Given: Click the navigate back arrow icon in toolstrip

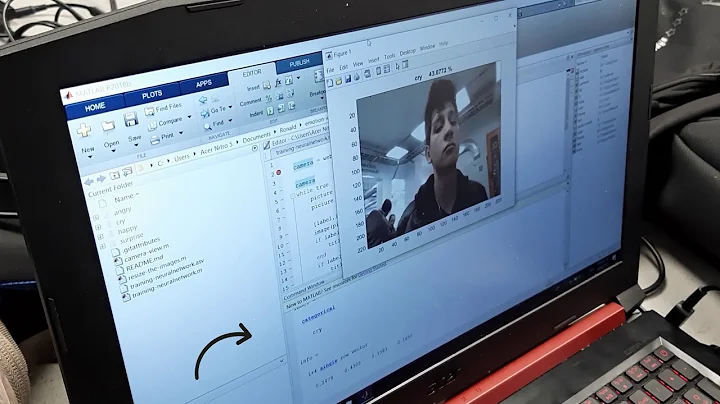Looking at the screenshot, I should pyautogui.click(x=203, y=100).
